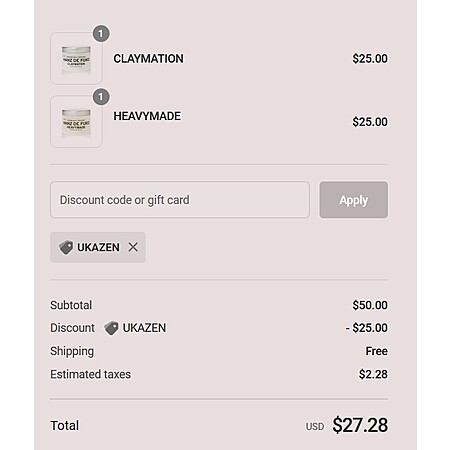The image size is (450, 450).
Task: Remove the UKAZEN discount code
Action: 133,247
